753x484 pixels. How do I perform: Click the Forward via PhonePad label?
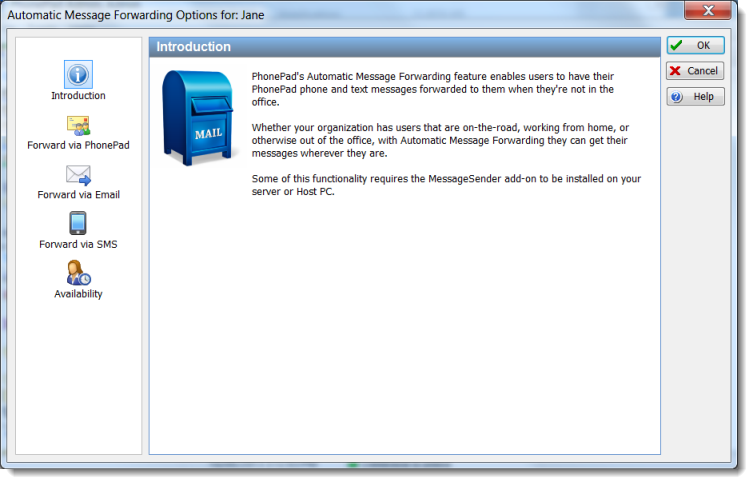78,145
